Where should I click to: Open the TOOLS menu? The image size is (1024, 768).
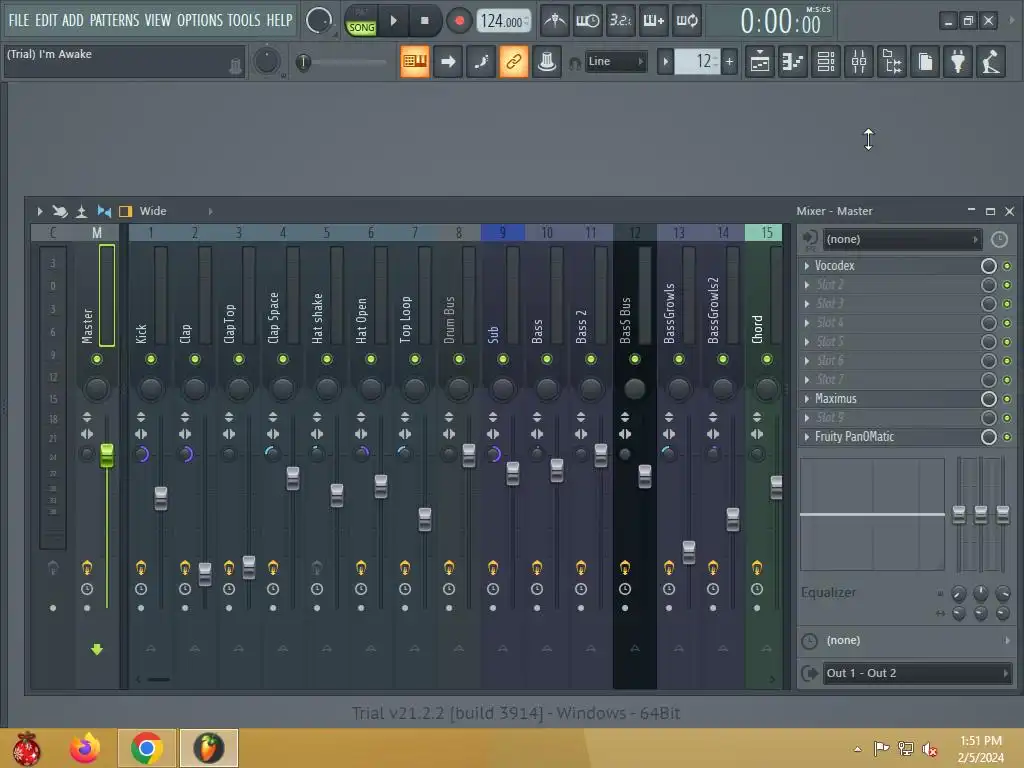(x=244, y=20)
